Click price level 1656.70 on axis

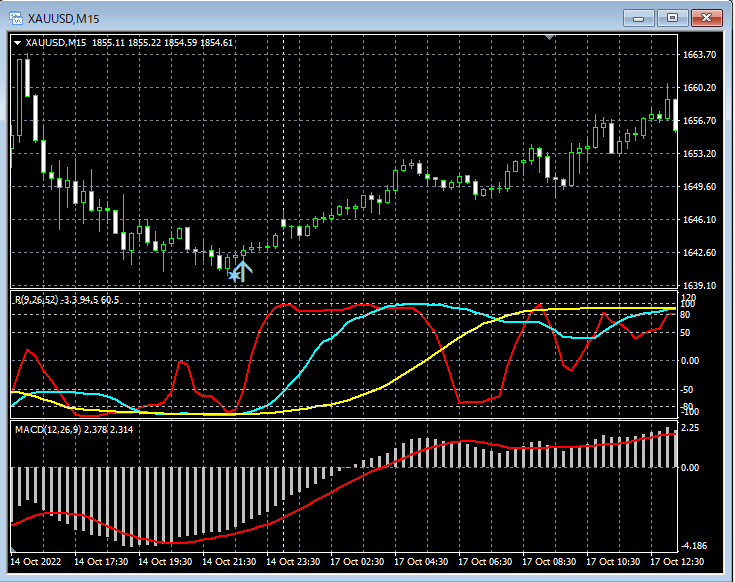click(699, 120)
